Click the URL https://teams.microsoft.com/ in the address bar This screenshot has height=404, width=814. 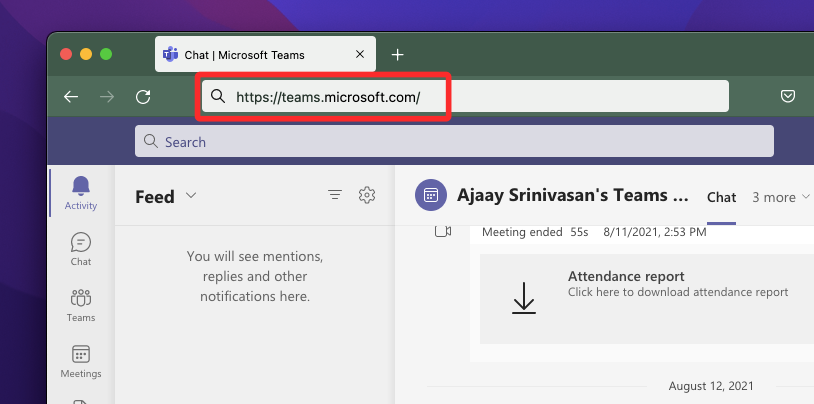(x=328, y=97)
